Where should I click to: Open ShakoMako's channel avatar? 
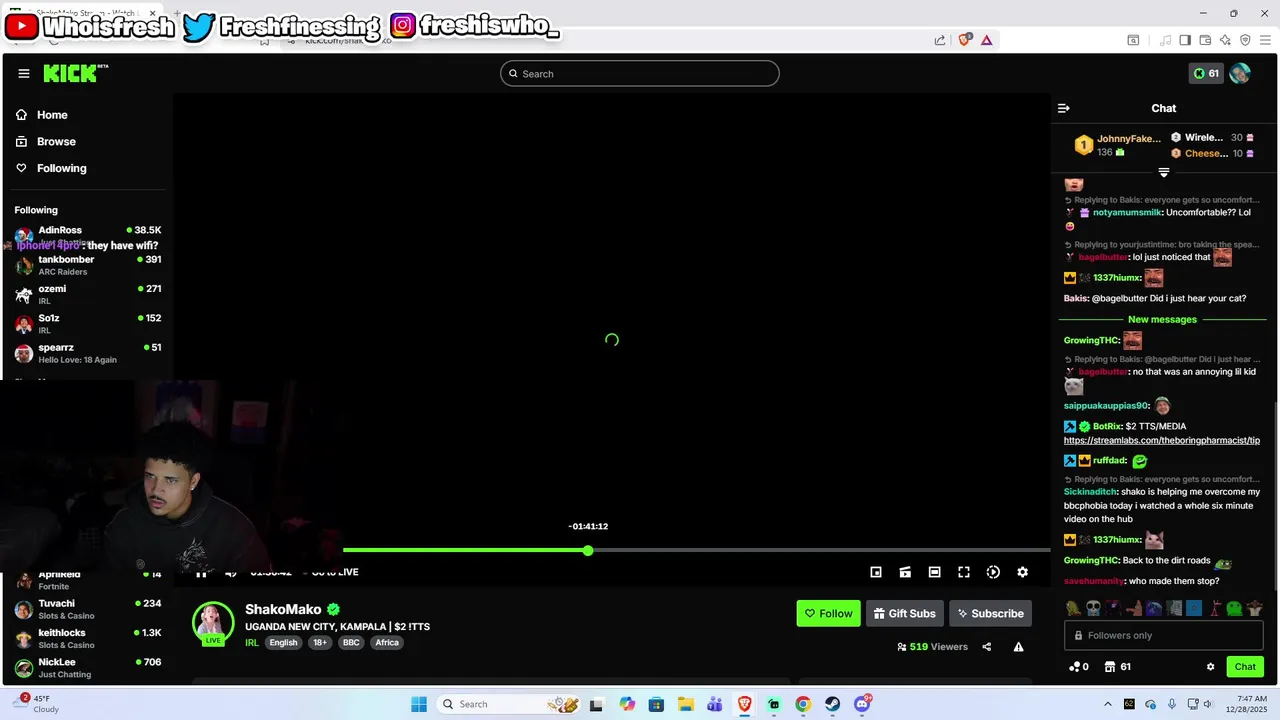pyautogui.click(x=213, y=623)
